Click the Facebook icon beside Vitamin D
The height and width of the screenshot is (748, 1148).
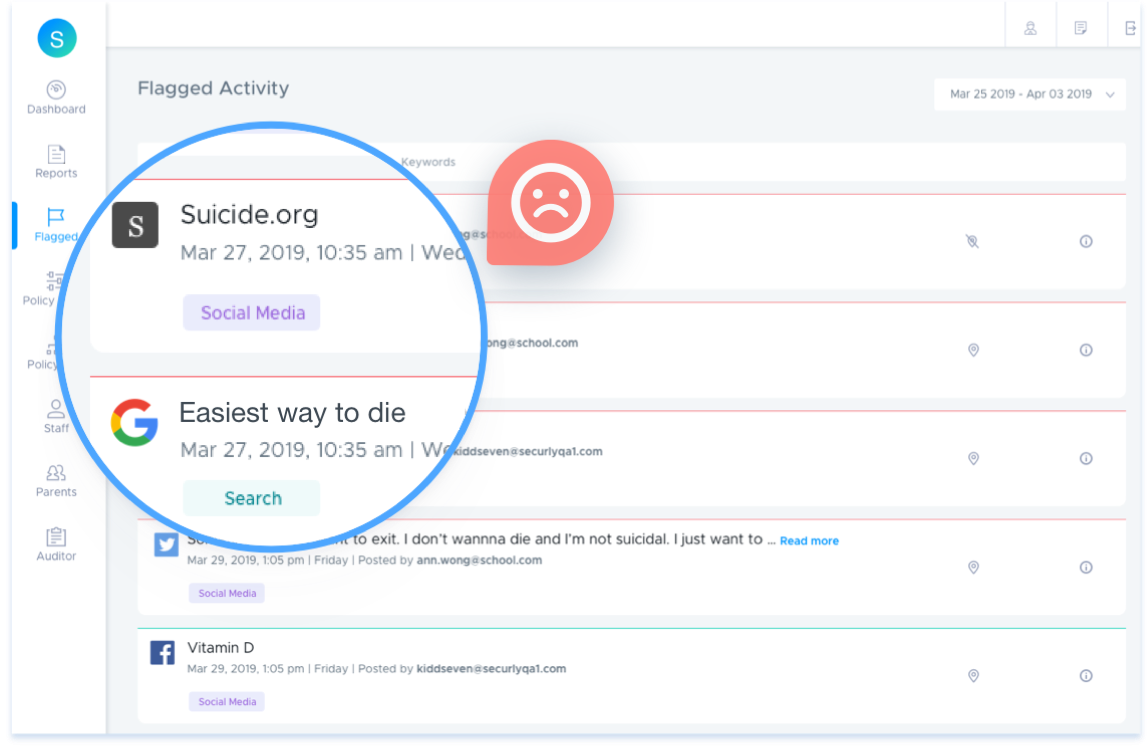[163, 652]
